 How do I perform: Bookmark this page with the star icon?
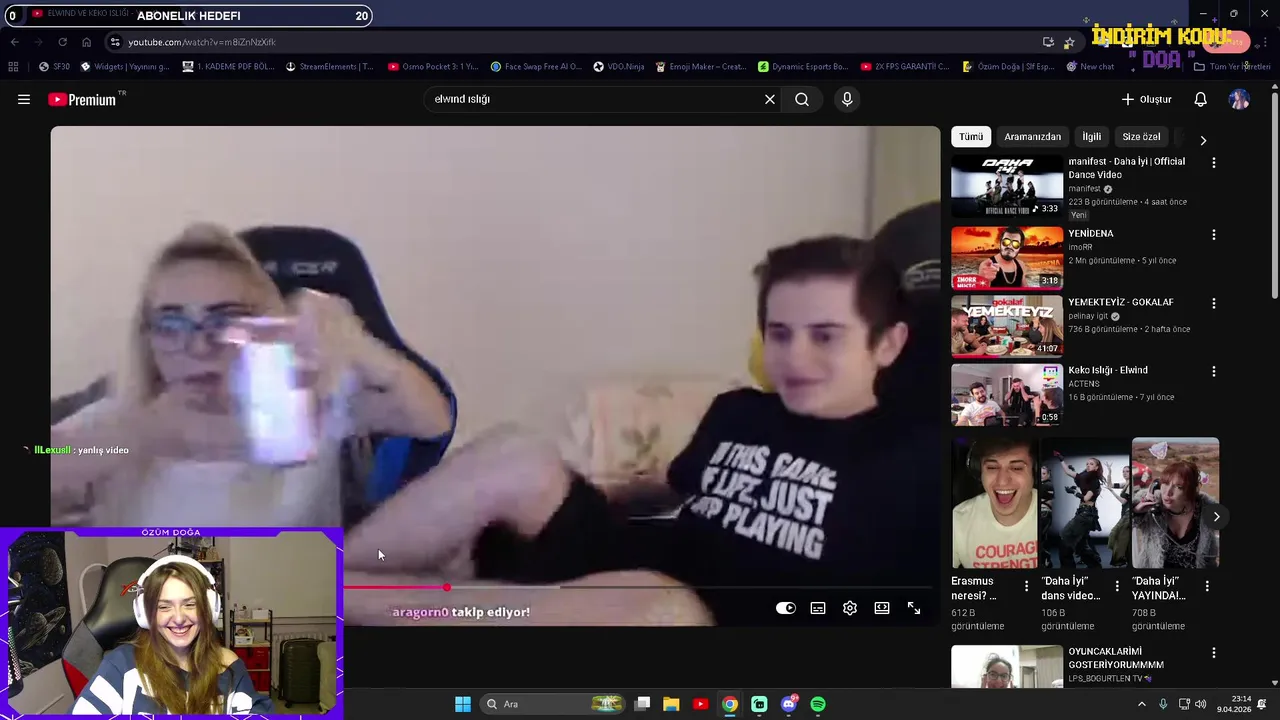coord(1069,42)
